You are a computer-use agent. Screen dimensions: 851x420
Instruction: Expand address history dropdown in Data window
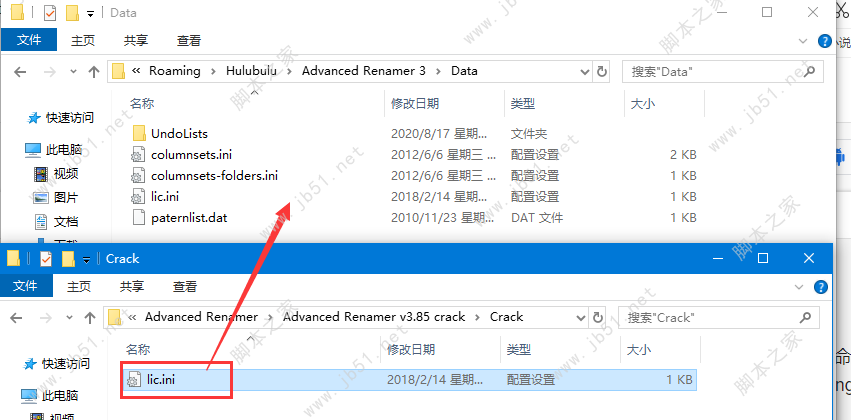coord(585,72)
